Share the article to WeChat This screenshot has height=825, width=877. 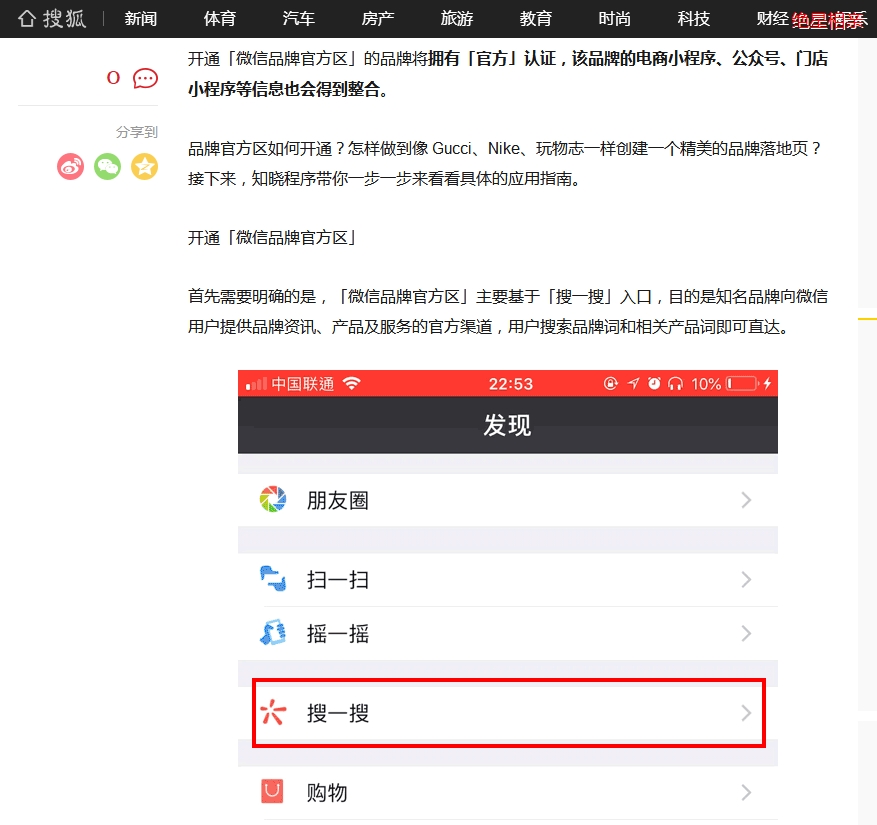pos(107,167)
